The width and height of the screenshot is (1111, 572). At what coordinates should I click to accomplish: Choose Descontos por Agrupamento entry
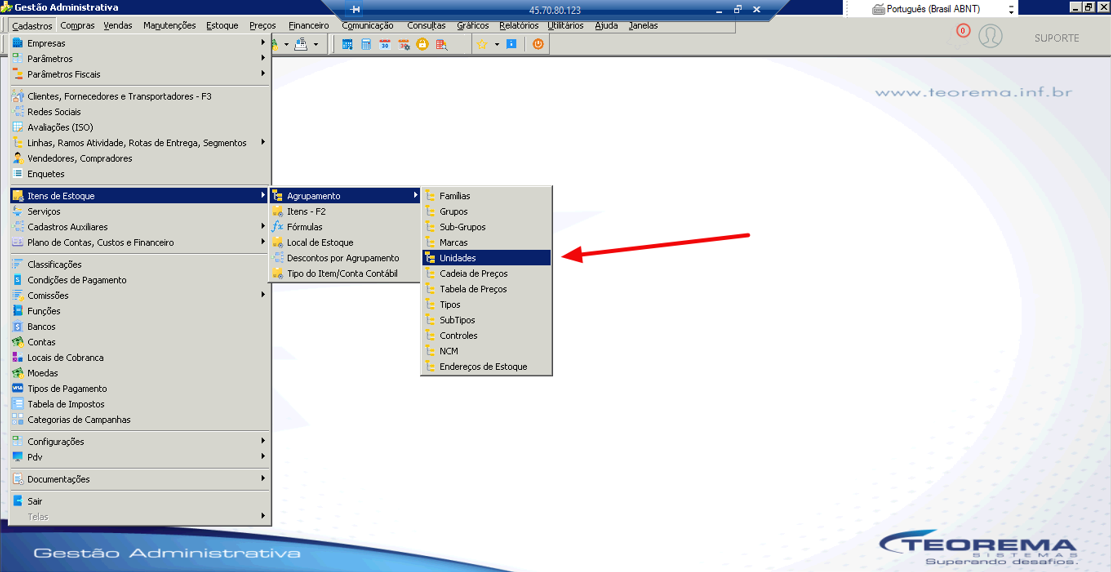(345, 258)
